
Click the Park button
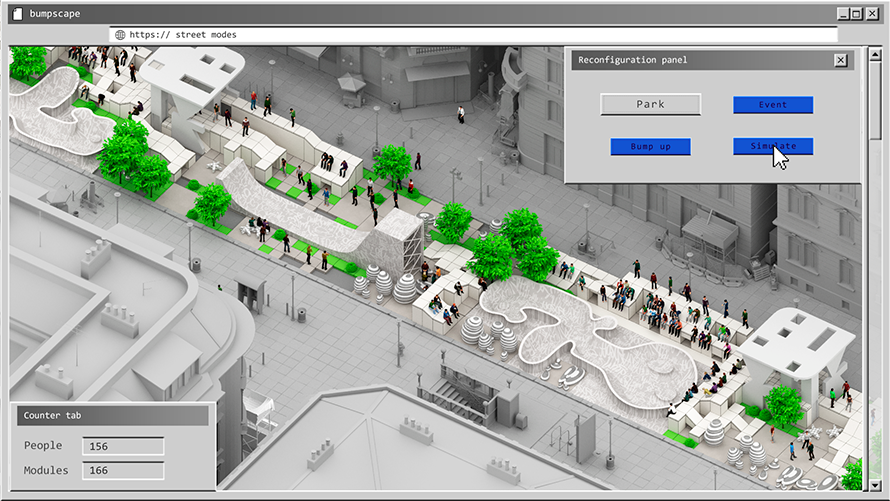(650, 104)
